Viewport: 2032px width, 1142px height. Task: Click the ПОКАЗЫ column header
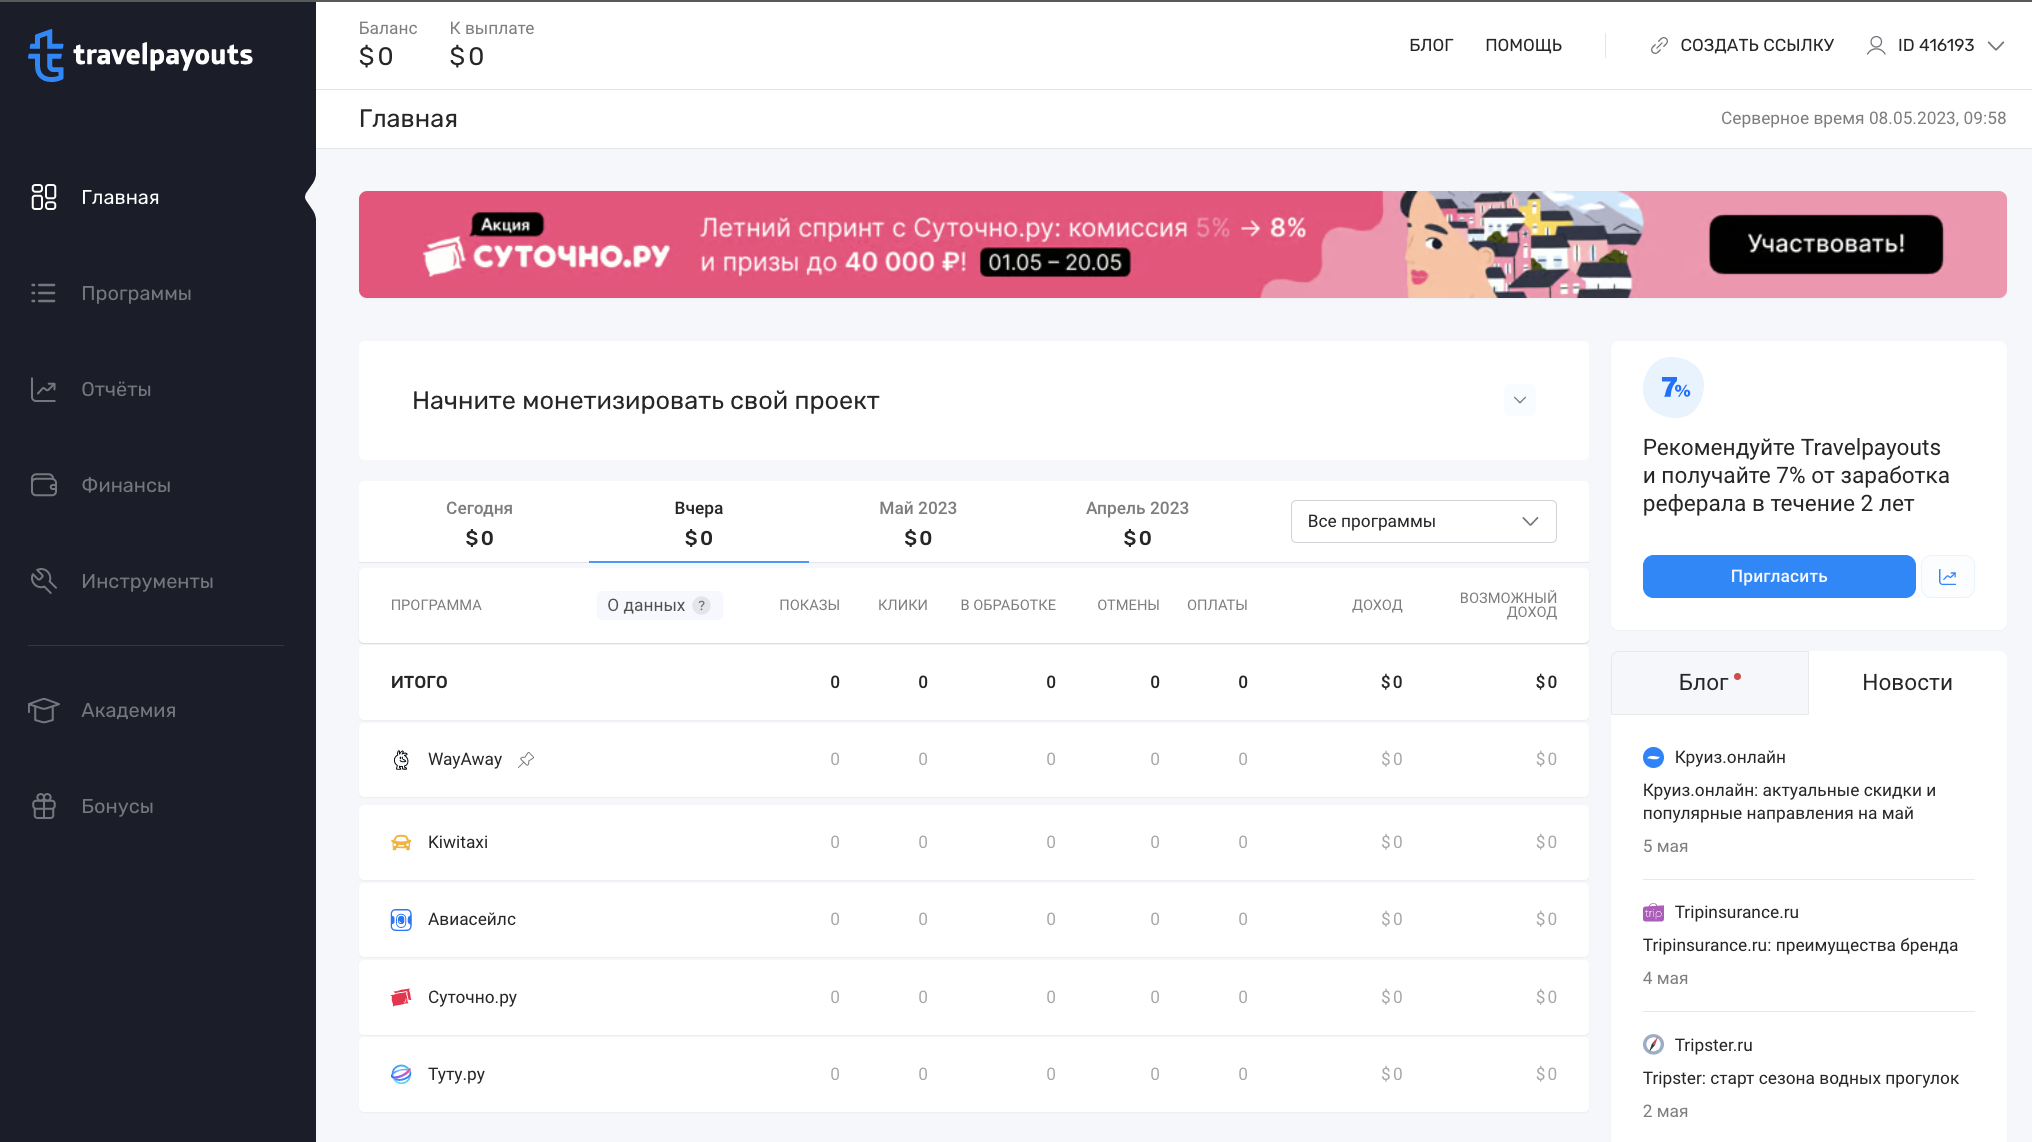click(809, 605)
